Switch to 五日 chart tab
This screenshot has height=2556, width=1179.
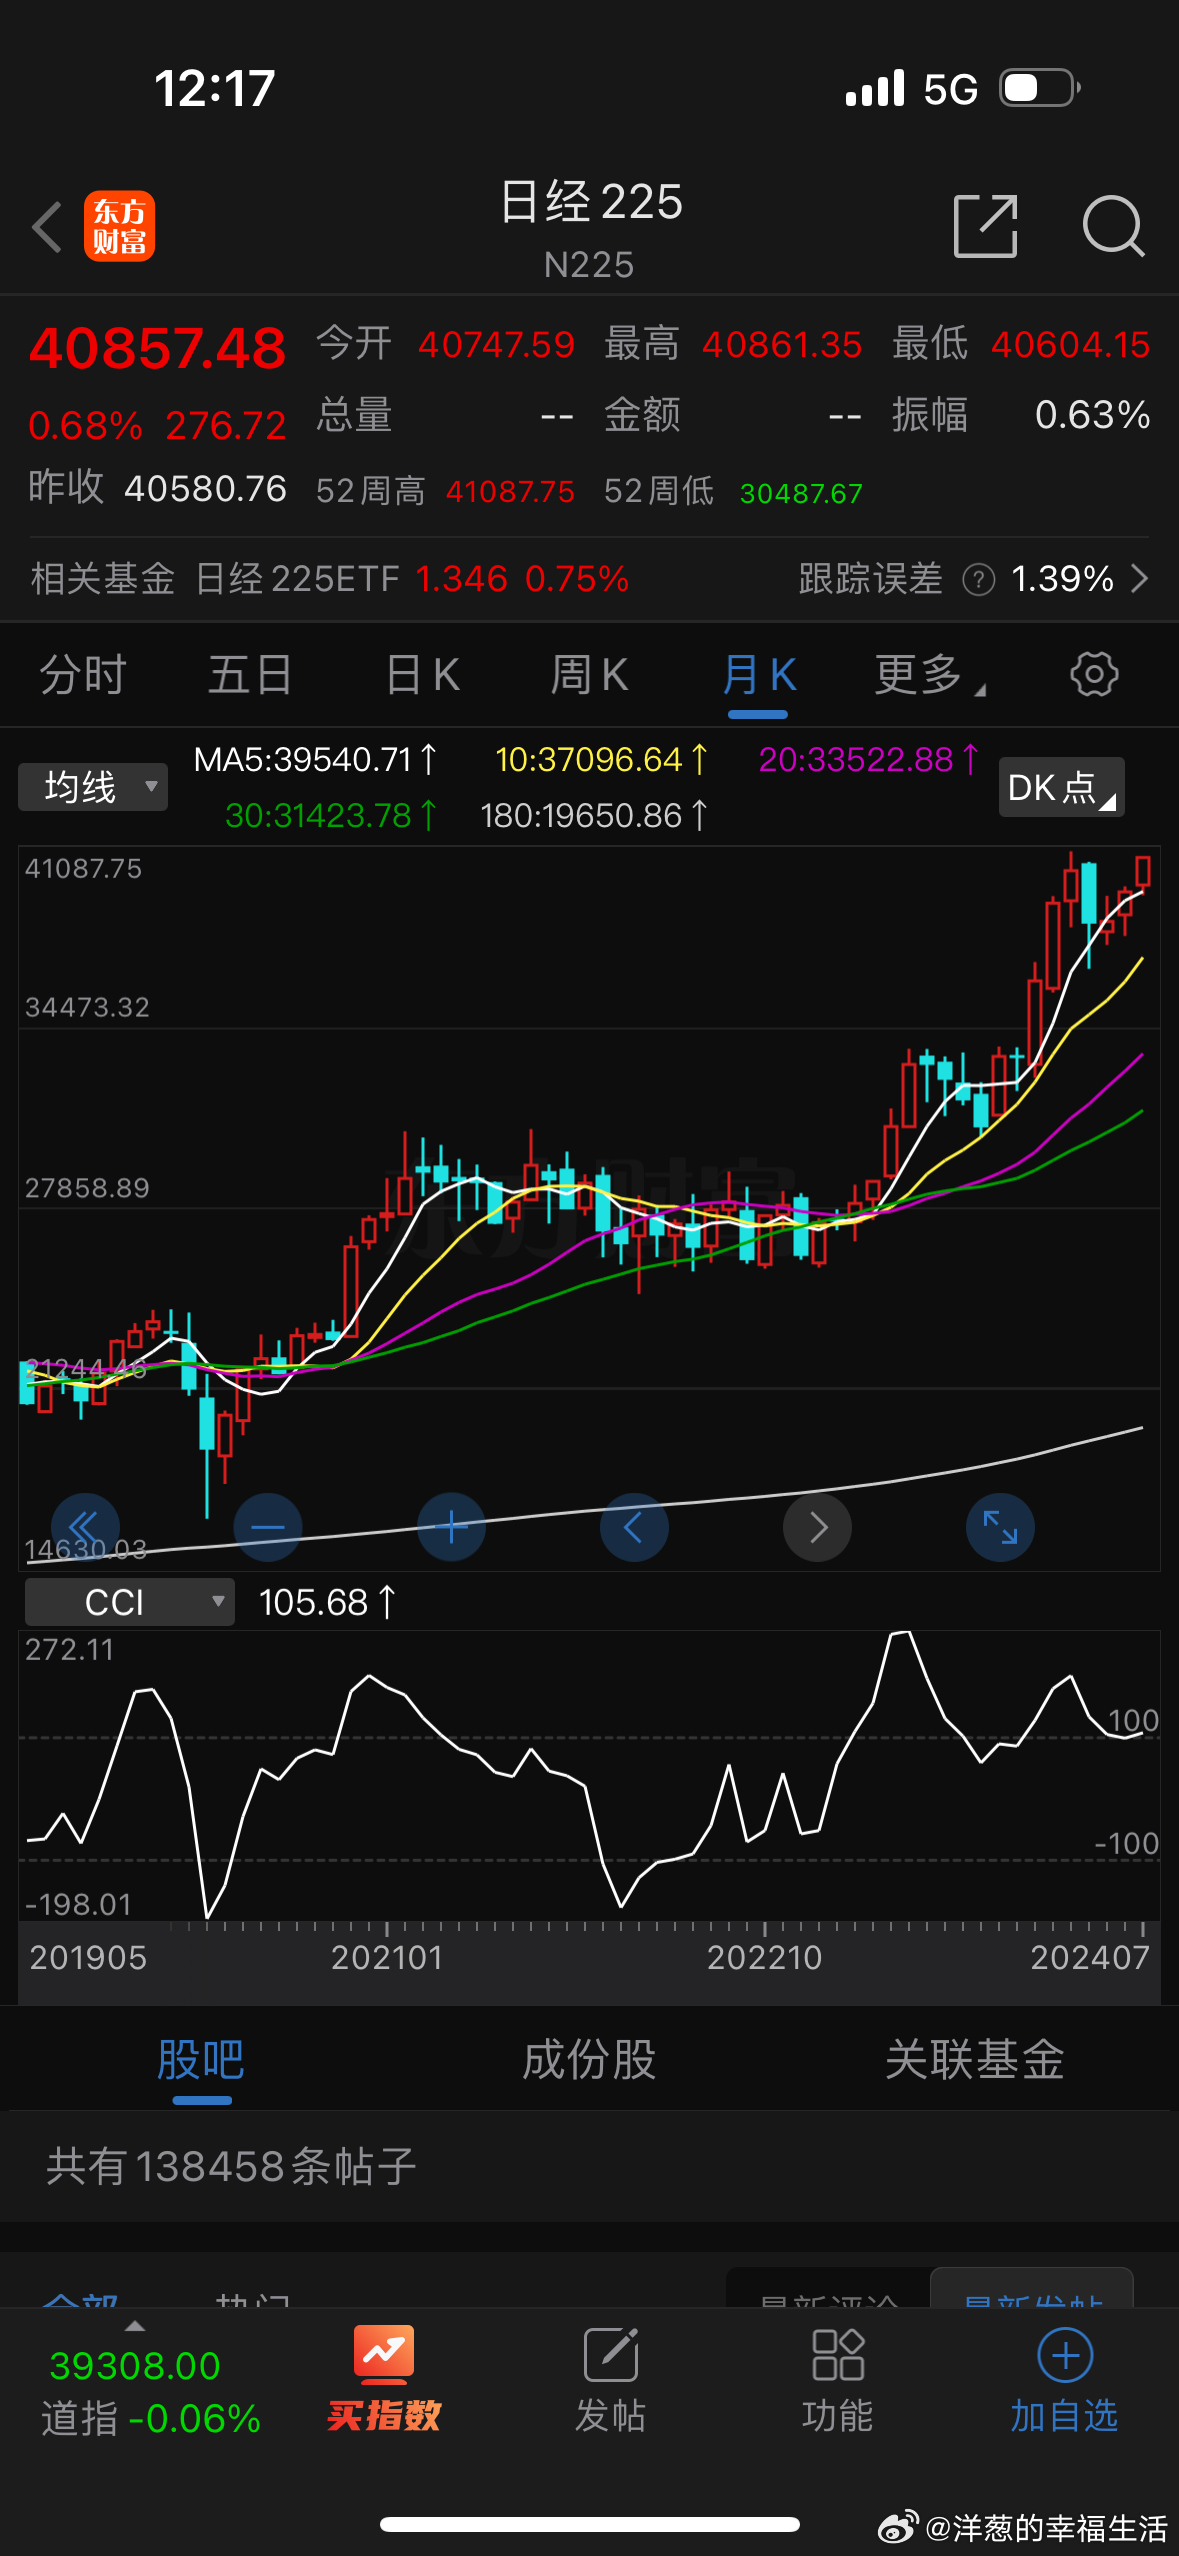[x=250, y=675]
